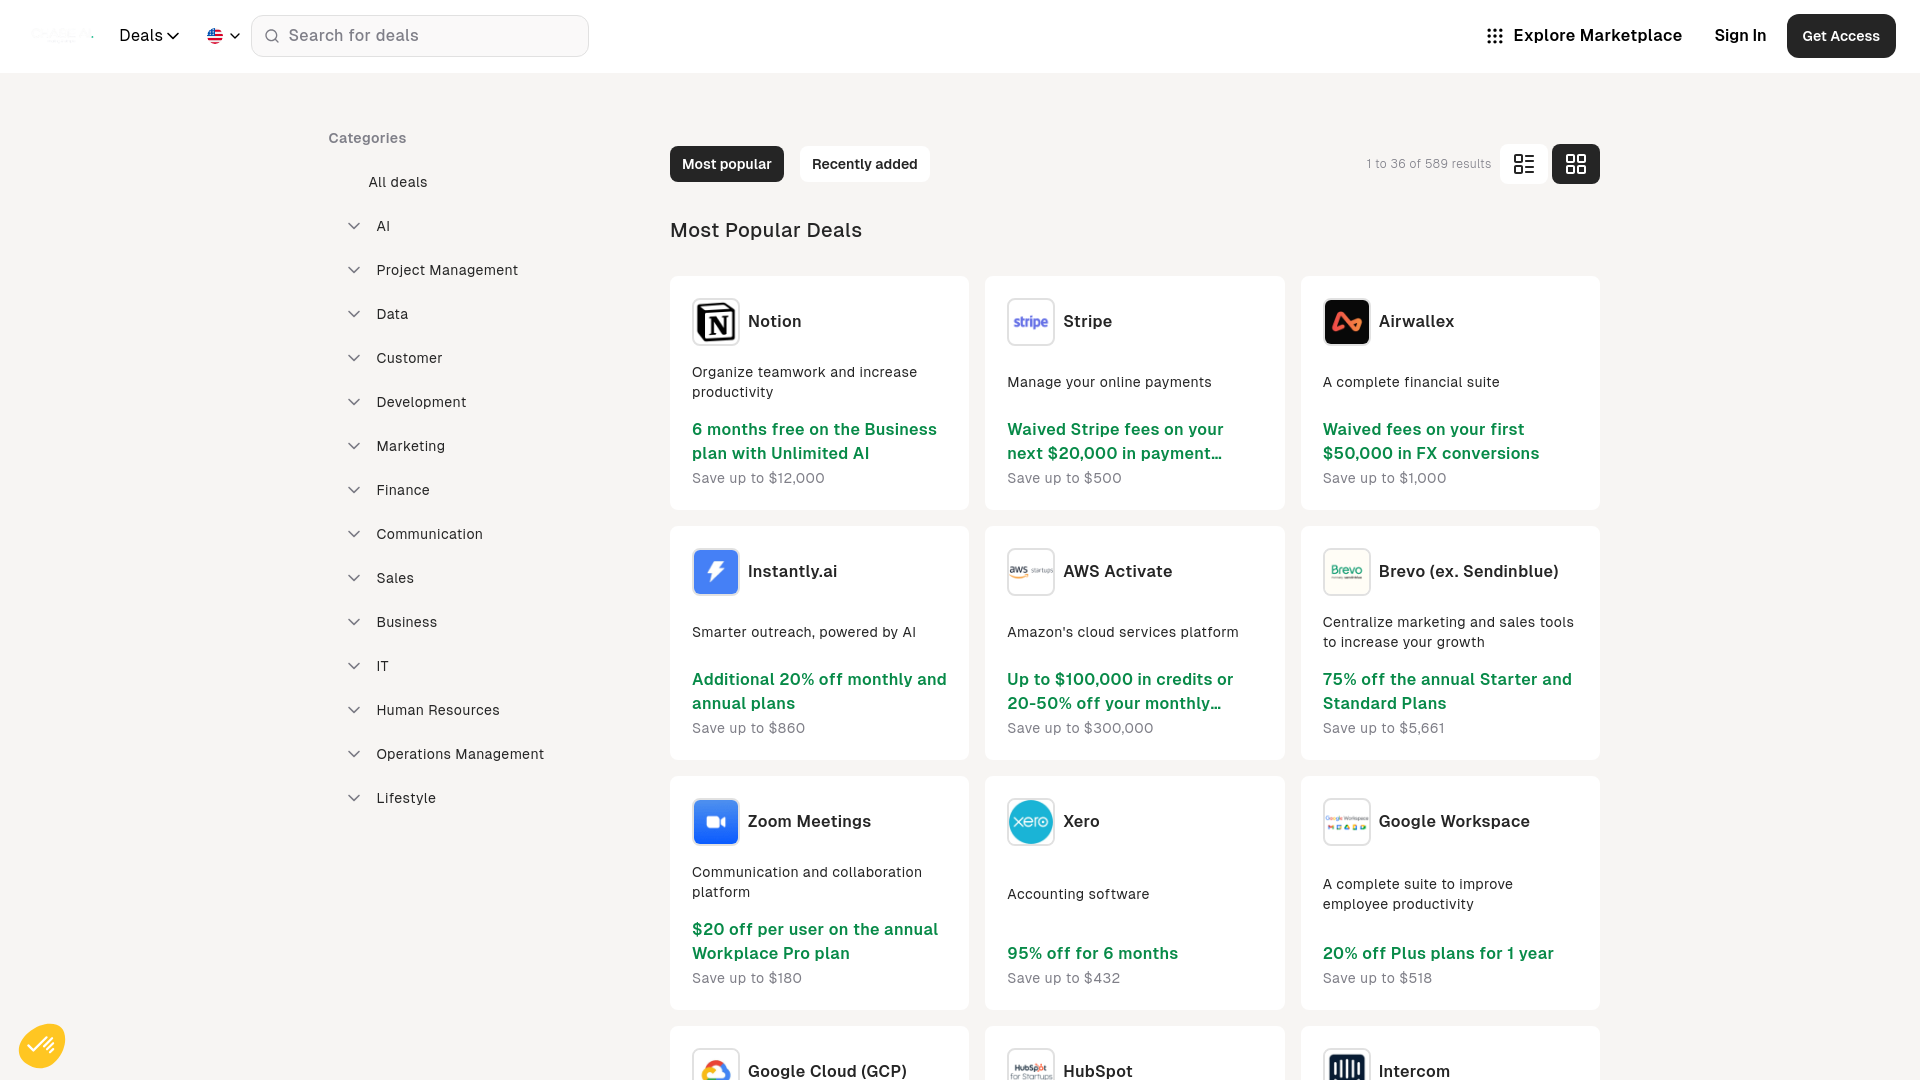Expand the Finance category chevron
This screenshot has height=1080, width=1920.
[x=354, y=490]
